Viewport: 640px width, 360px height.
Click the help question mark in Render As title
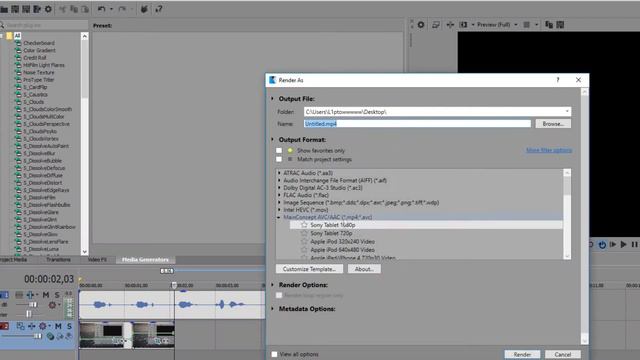pyautogui.click(x=558, y=80)
